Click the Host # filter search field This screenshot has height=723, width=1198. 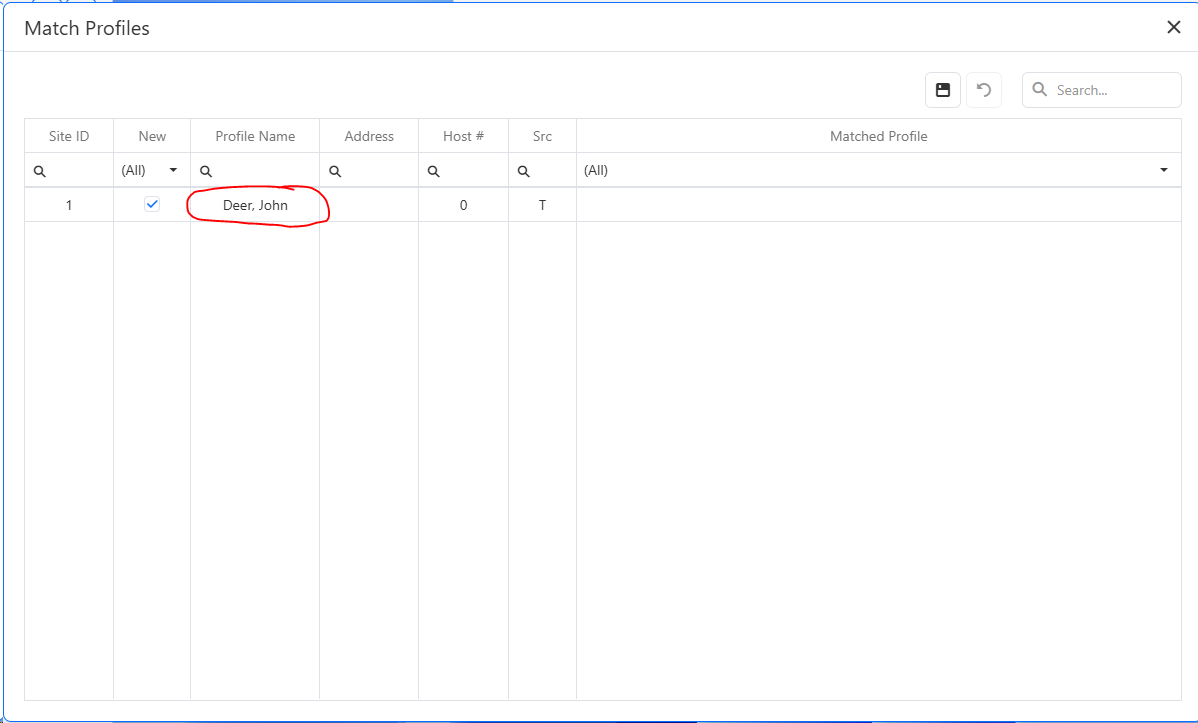(x=464, y=170)
